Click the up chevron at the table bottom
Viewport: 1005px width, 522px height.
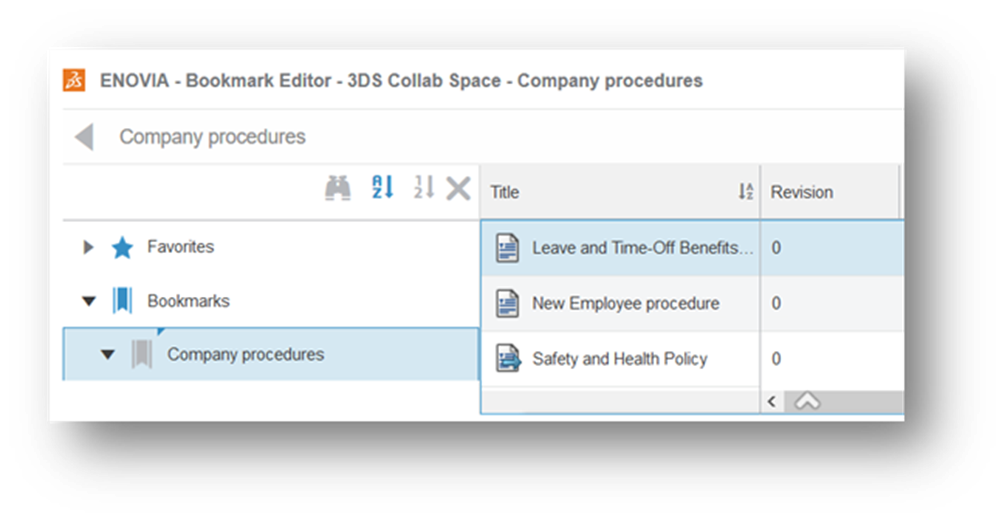pyautogui.click(x=806, y=401)
